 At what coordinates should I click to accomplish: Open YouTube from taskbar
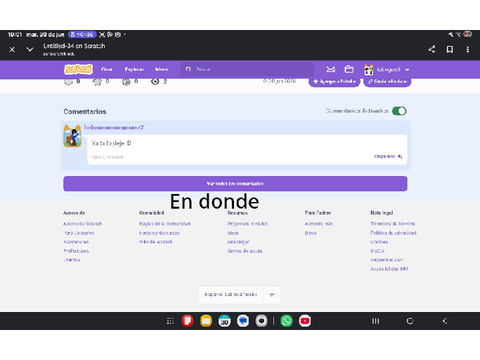coord(305,321)
